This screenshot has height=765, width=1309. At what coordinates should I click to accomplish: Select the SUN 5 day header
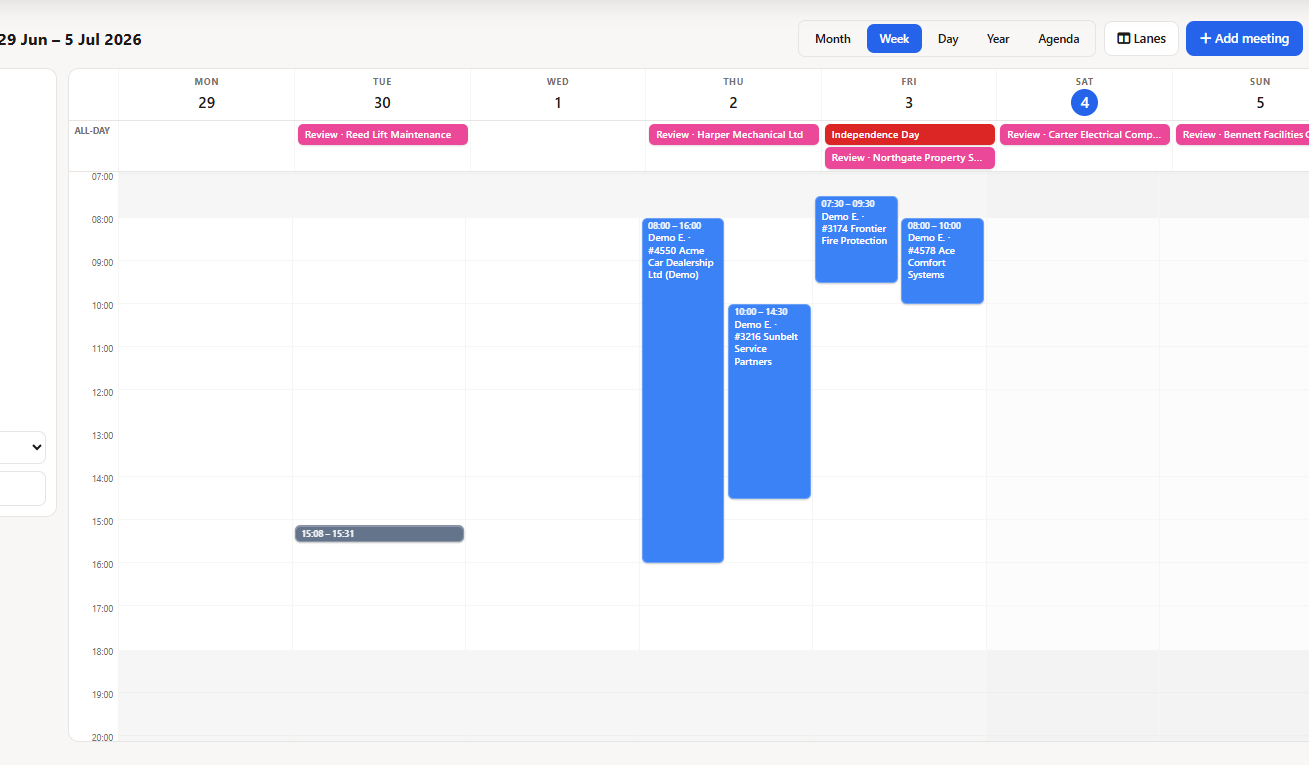pyautogui.click(x=1241, y=94)
